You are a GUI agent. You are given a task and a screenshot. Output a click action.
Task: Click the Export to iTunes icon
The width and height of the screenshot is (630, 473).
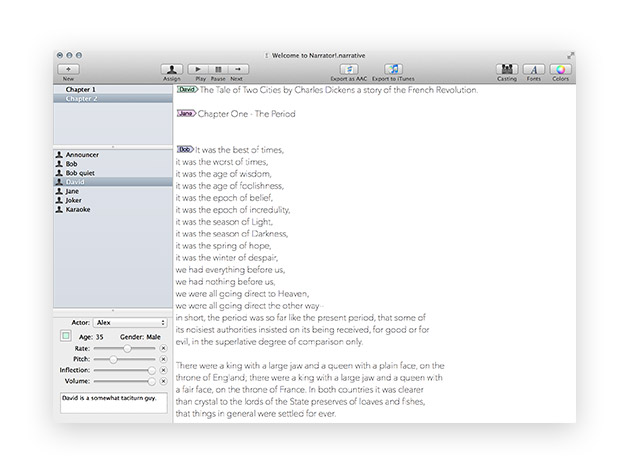point(394,70)
